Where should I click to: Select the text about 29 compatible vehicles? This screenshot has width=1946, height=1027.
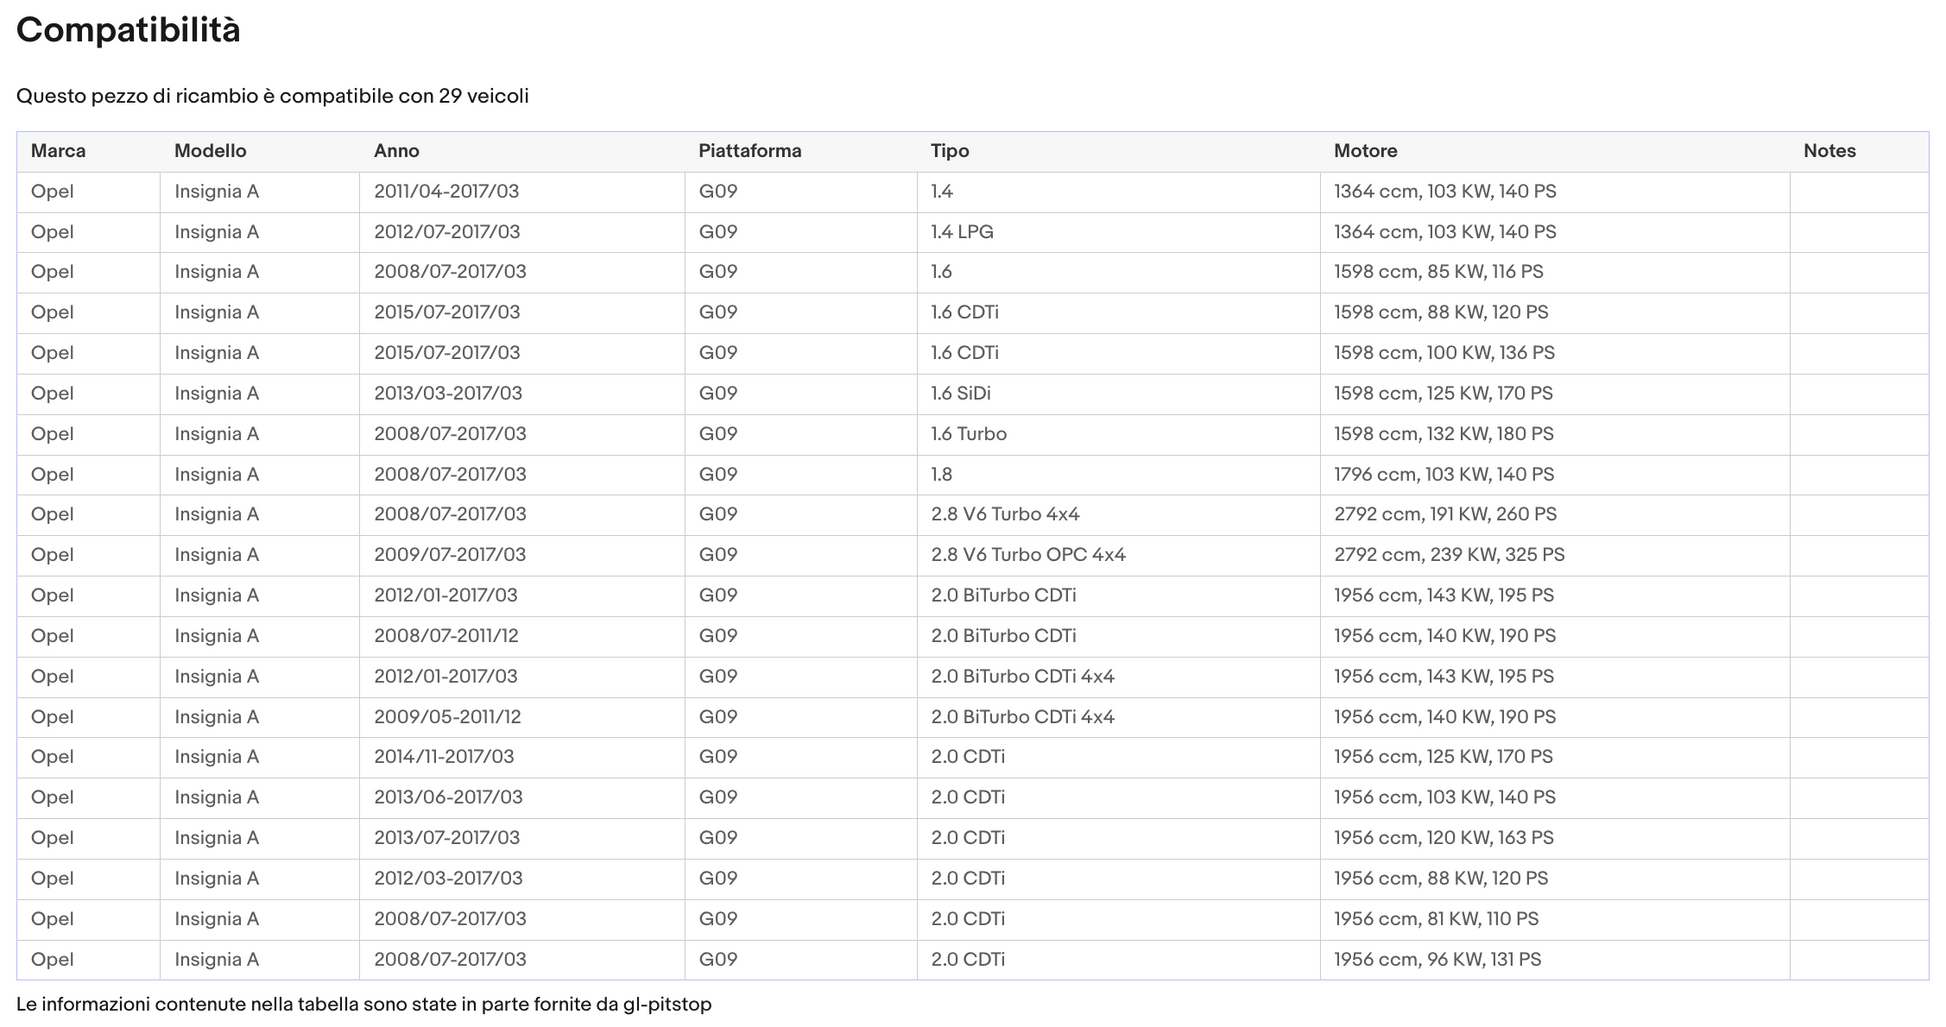click(272, 96)
